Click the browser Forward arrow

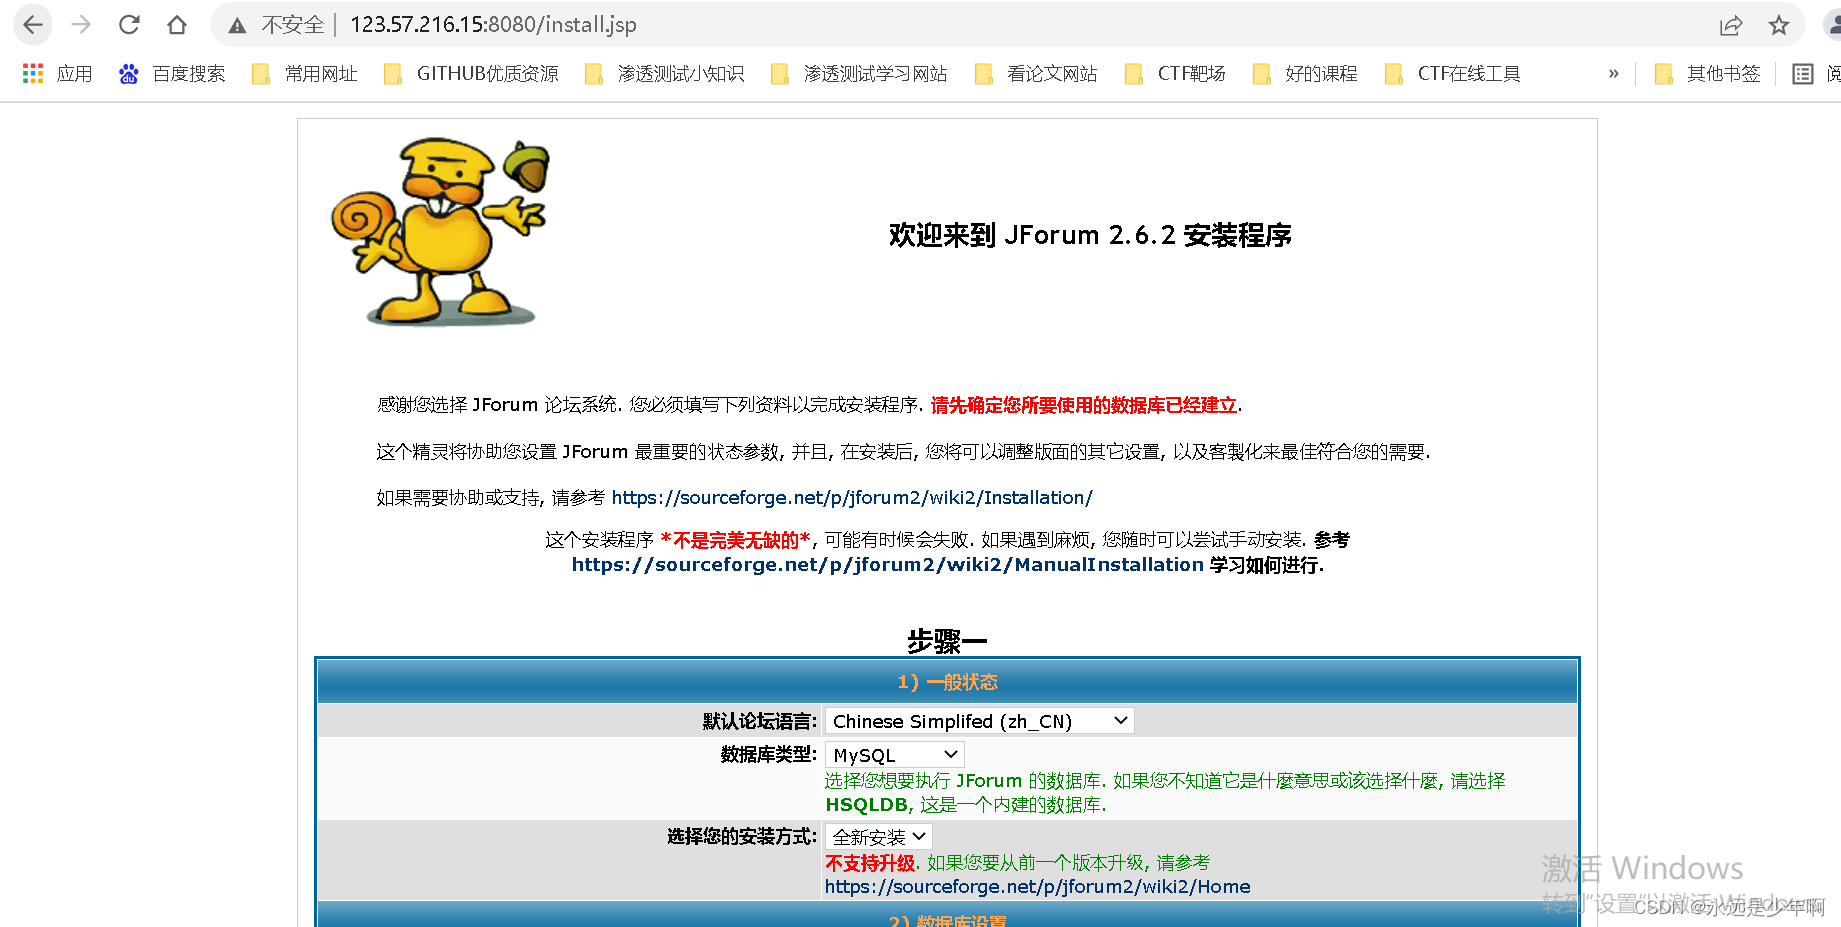81,25
